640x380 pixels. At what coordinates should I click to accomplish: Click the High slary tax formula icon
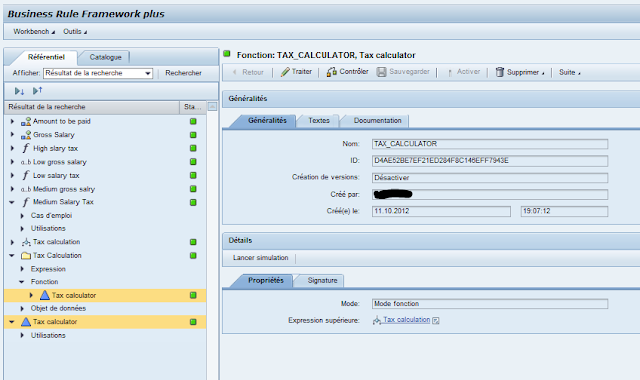26,148
